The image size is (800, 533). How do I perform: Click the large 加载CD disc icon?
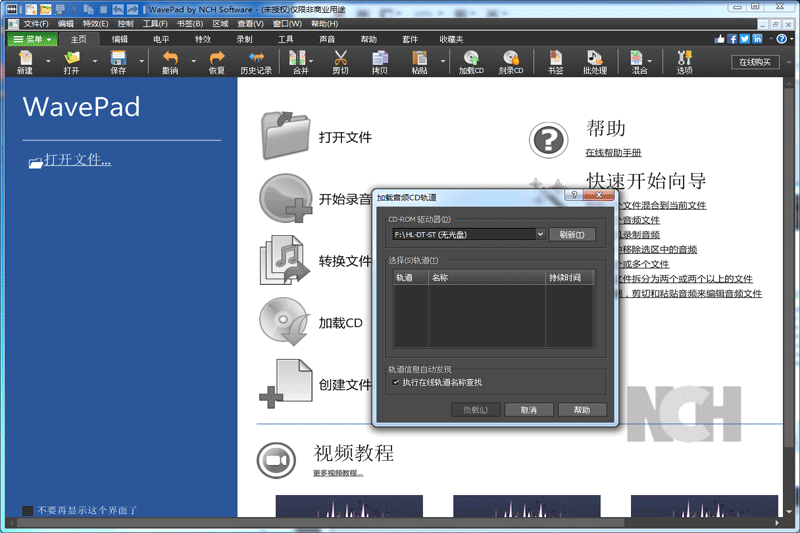[x=284, y=322]
